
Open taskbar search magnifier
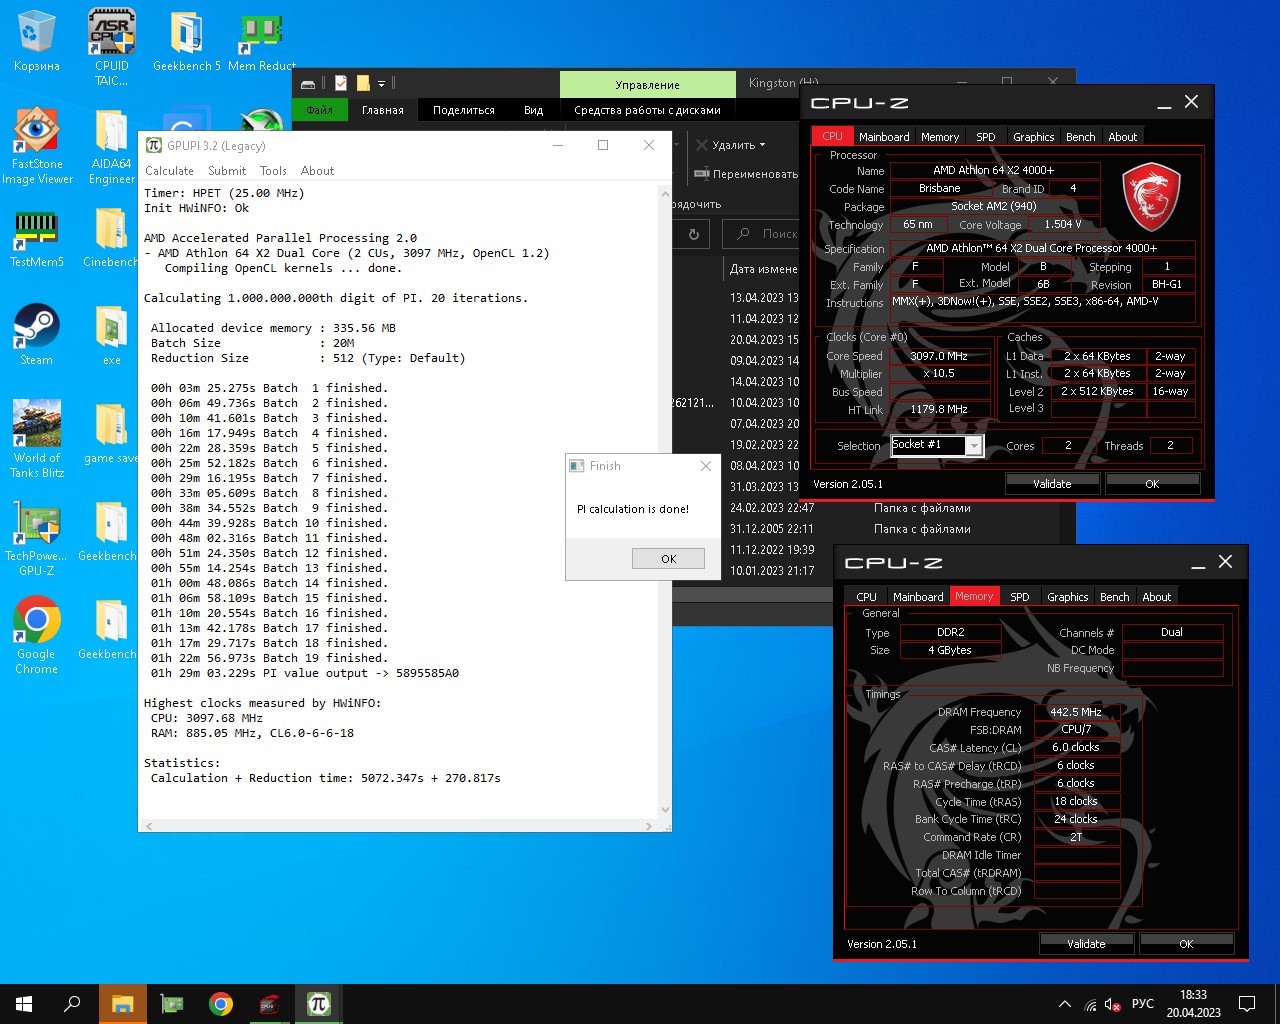[x=72, y=1004]
